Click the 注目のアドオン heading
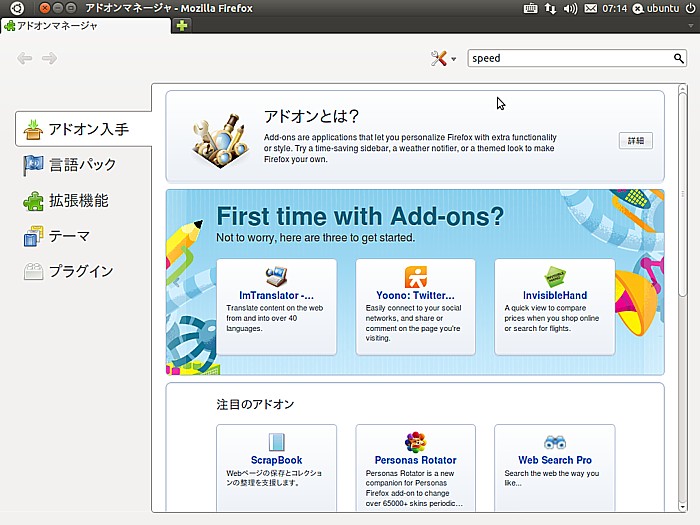Screen dimensions: 700x525 (255, 404)
